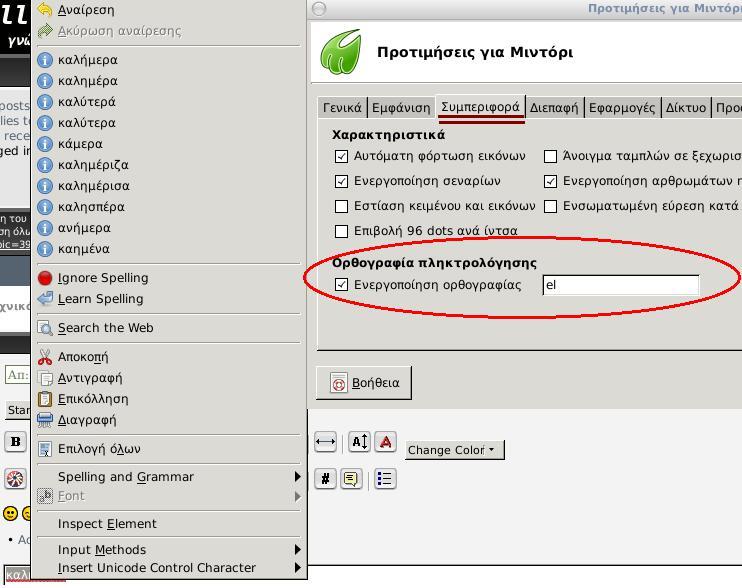Select Inspect Element in context menu
This screenshot has height=588, width=742.
pyautogui.click(x=107, y=524)
